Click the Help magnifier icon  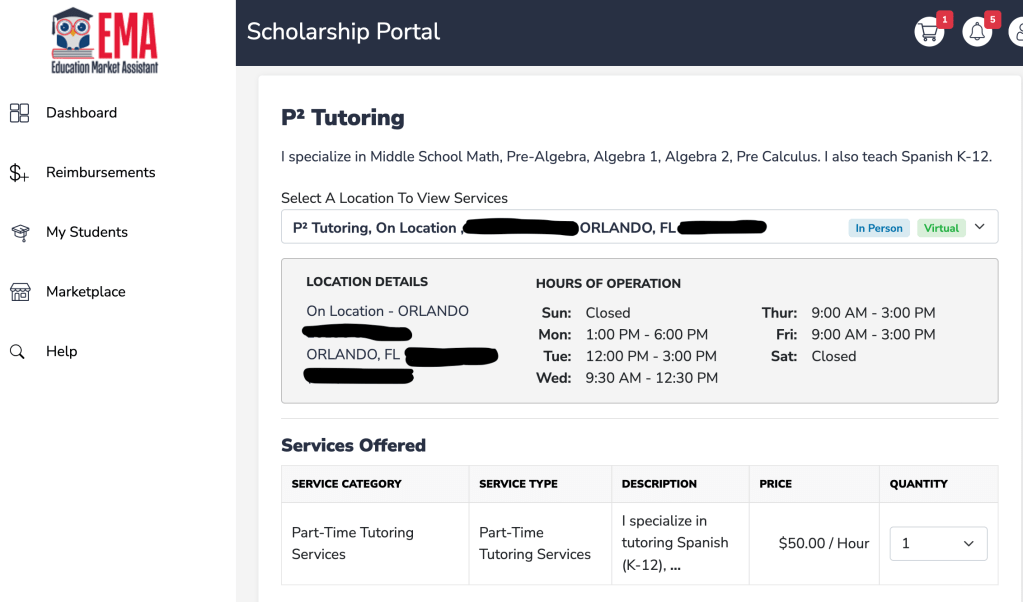point(18,352)
